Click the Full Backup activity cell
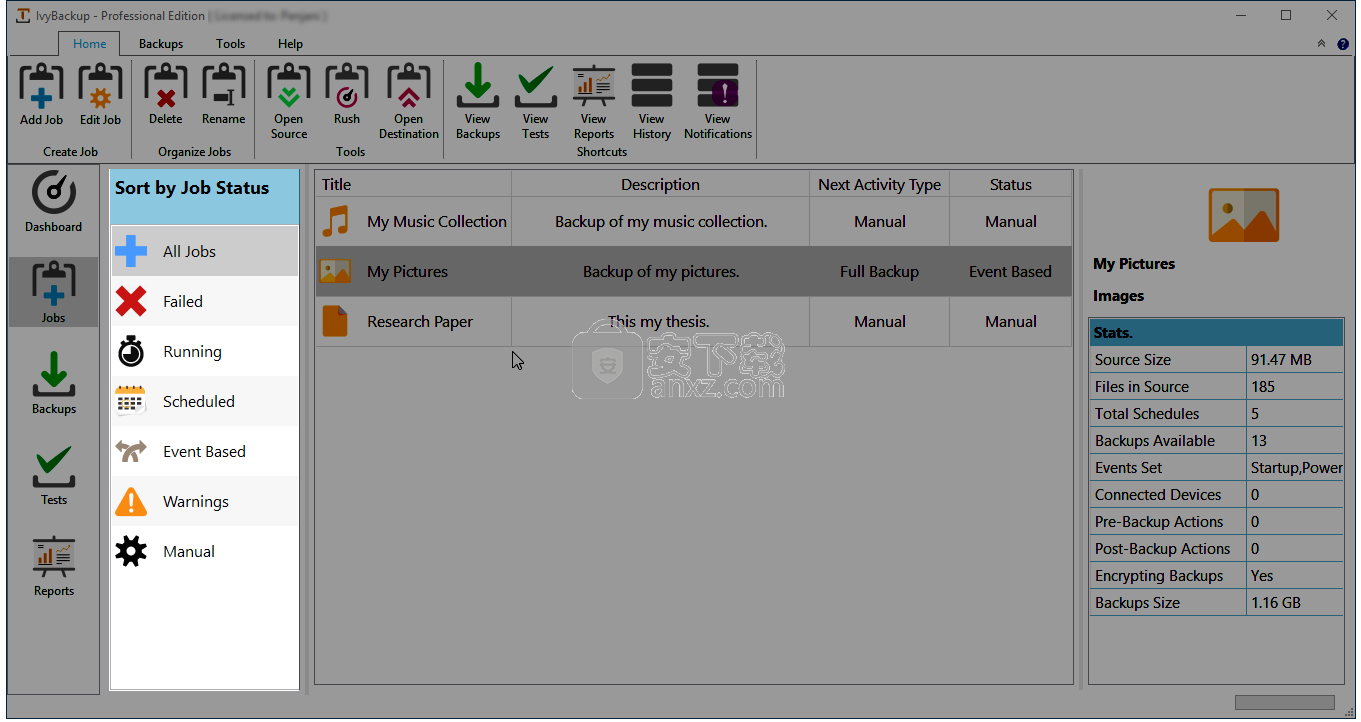Image resolution: width=1361 pixels, height=722 pixels. coord(879,272)
